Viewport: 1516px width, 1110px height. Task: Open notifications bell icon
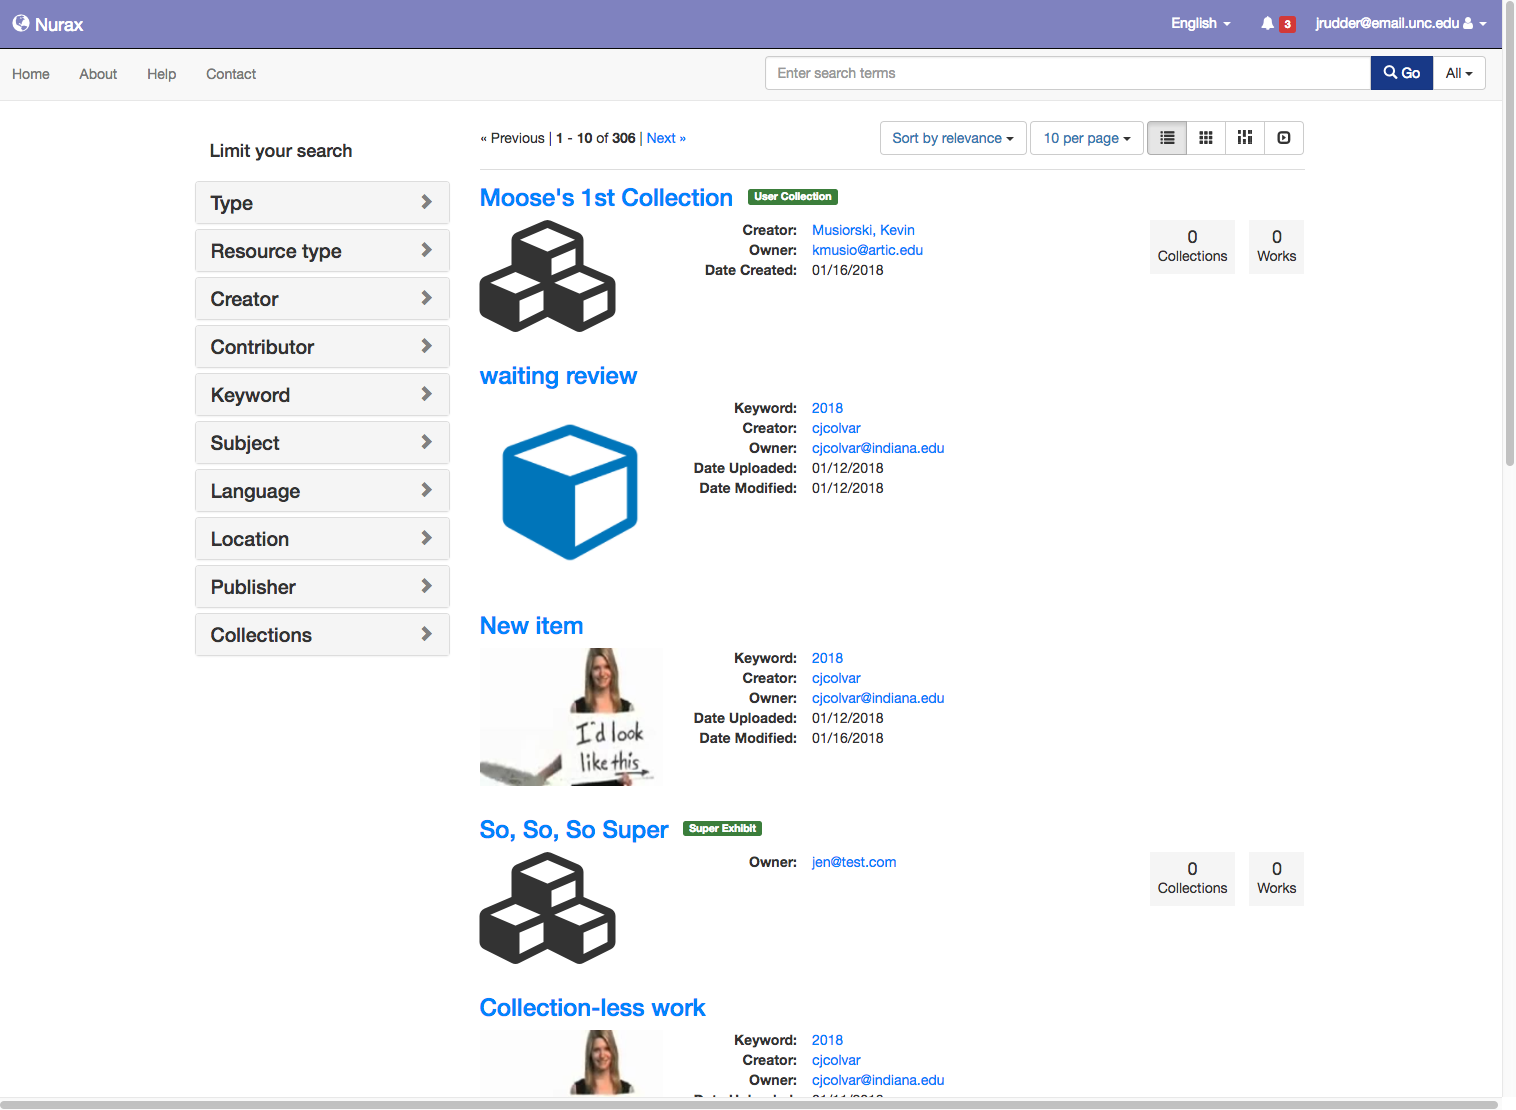[x=1267, y=23]
